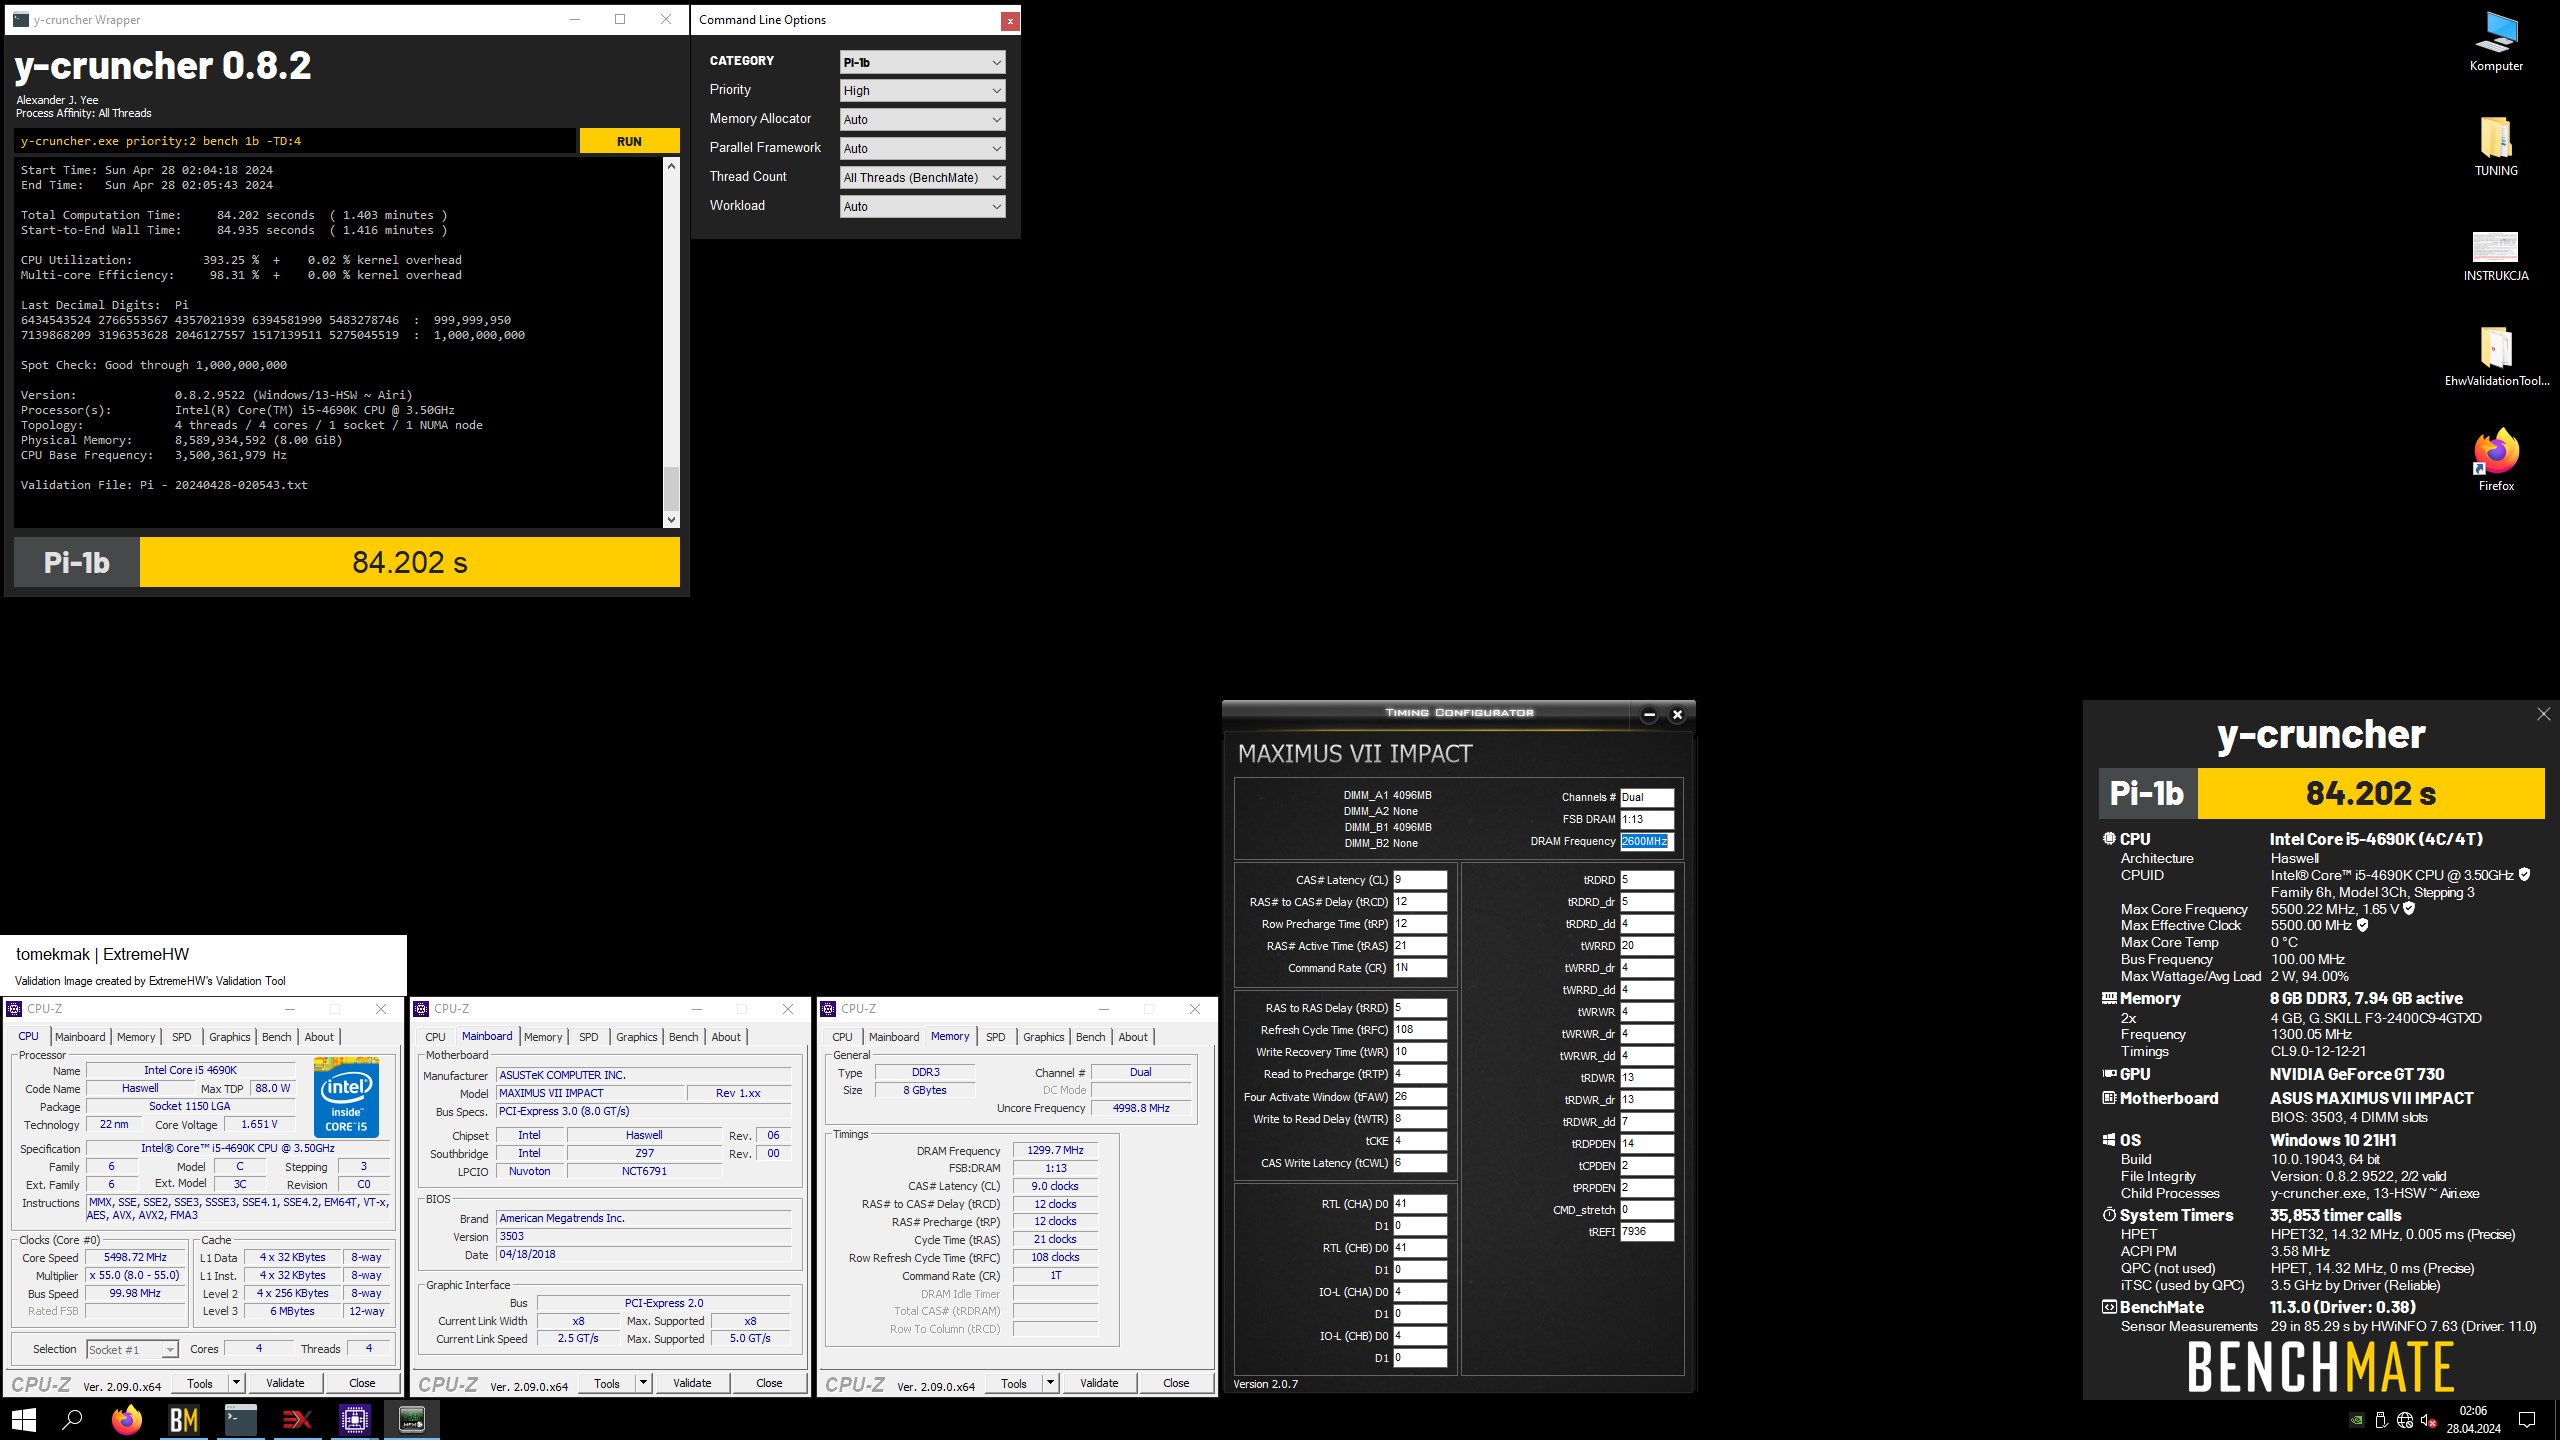Open the Workload dropdown

[921, 206]
